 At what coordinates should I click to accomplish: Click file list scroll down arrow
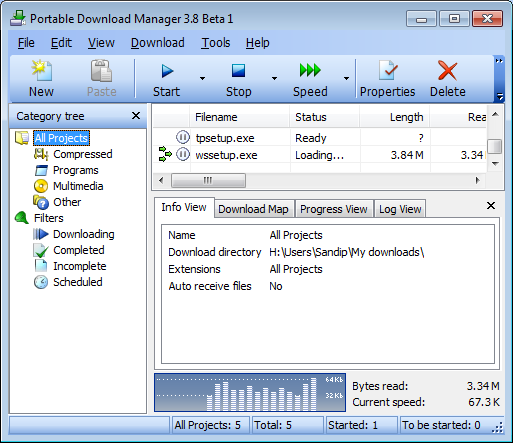pos(495,164)
